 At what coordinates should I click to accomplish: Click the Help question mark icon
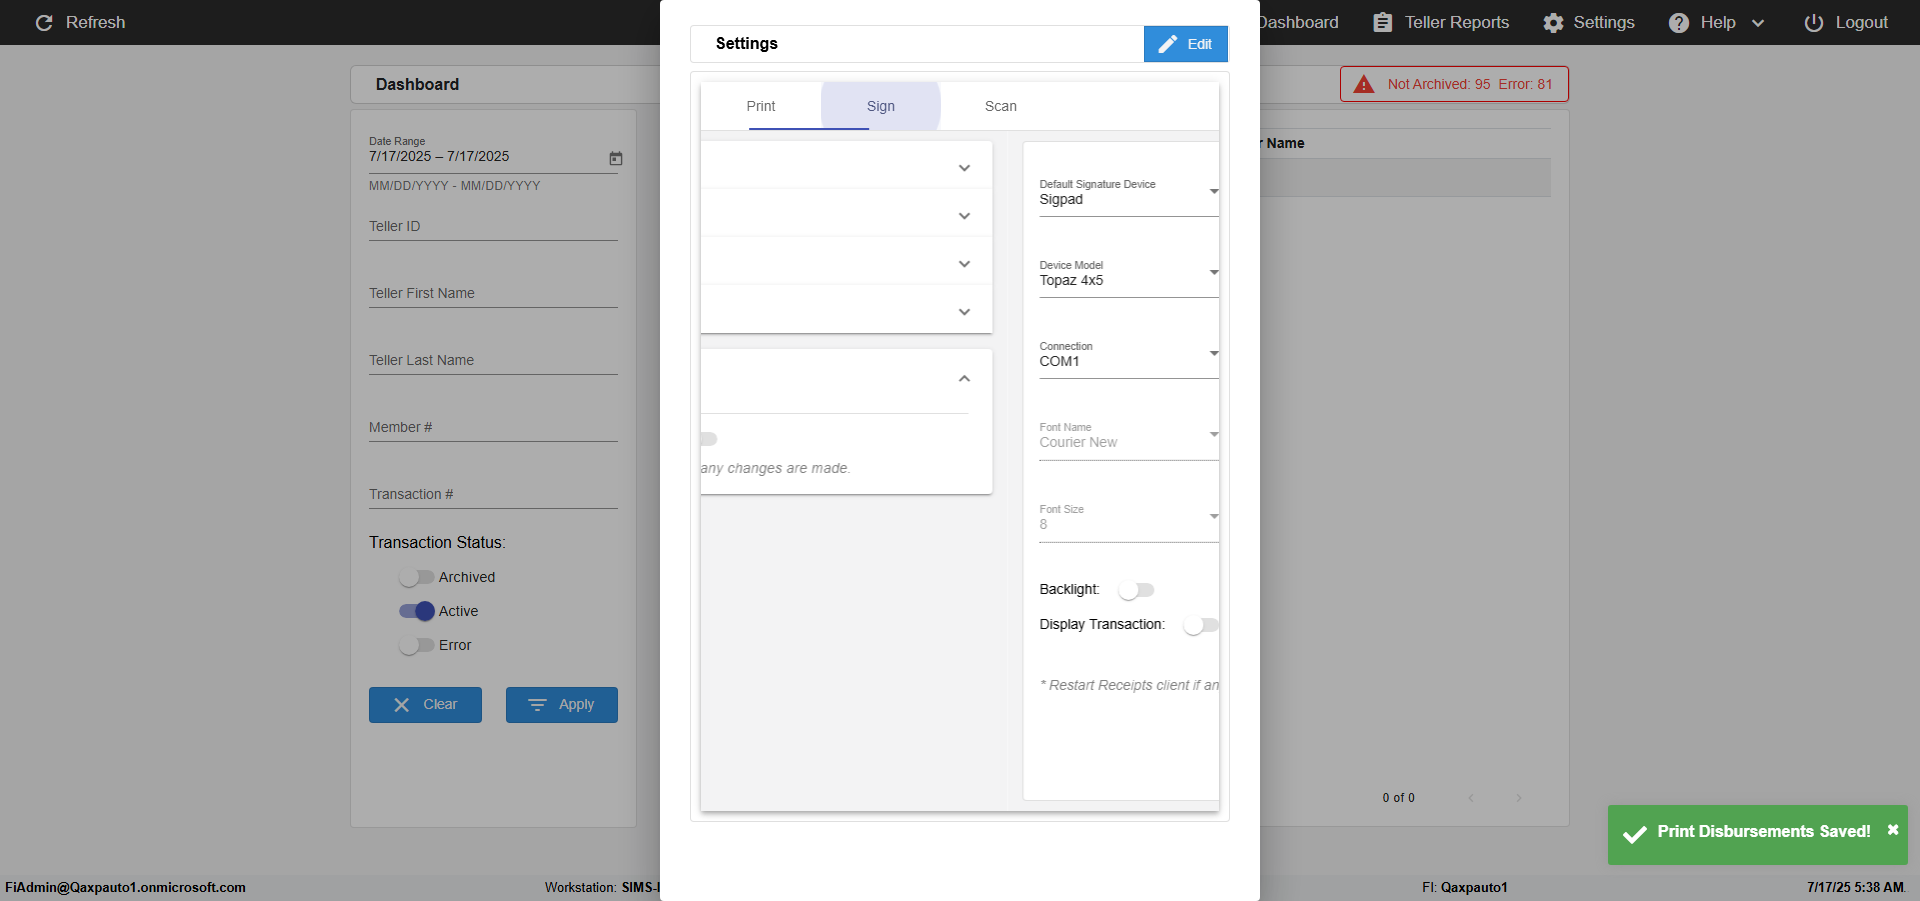click(1679, 22)
